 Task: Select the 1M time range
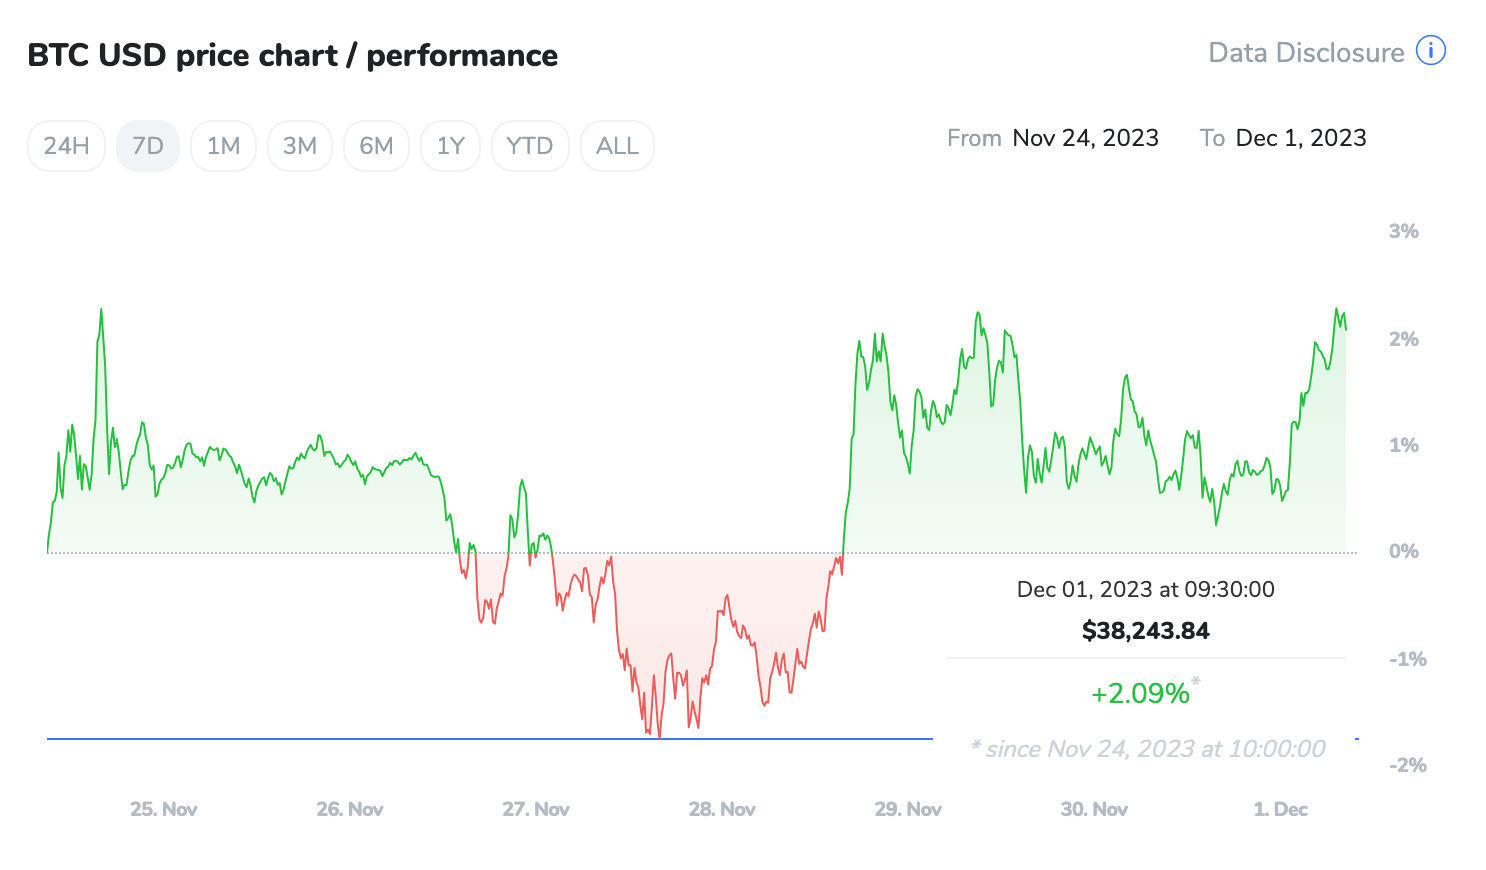(223, 145)
